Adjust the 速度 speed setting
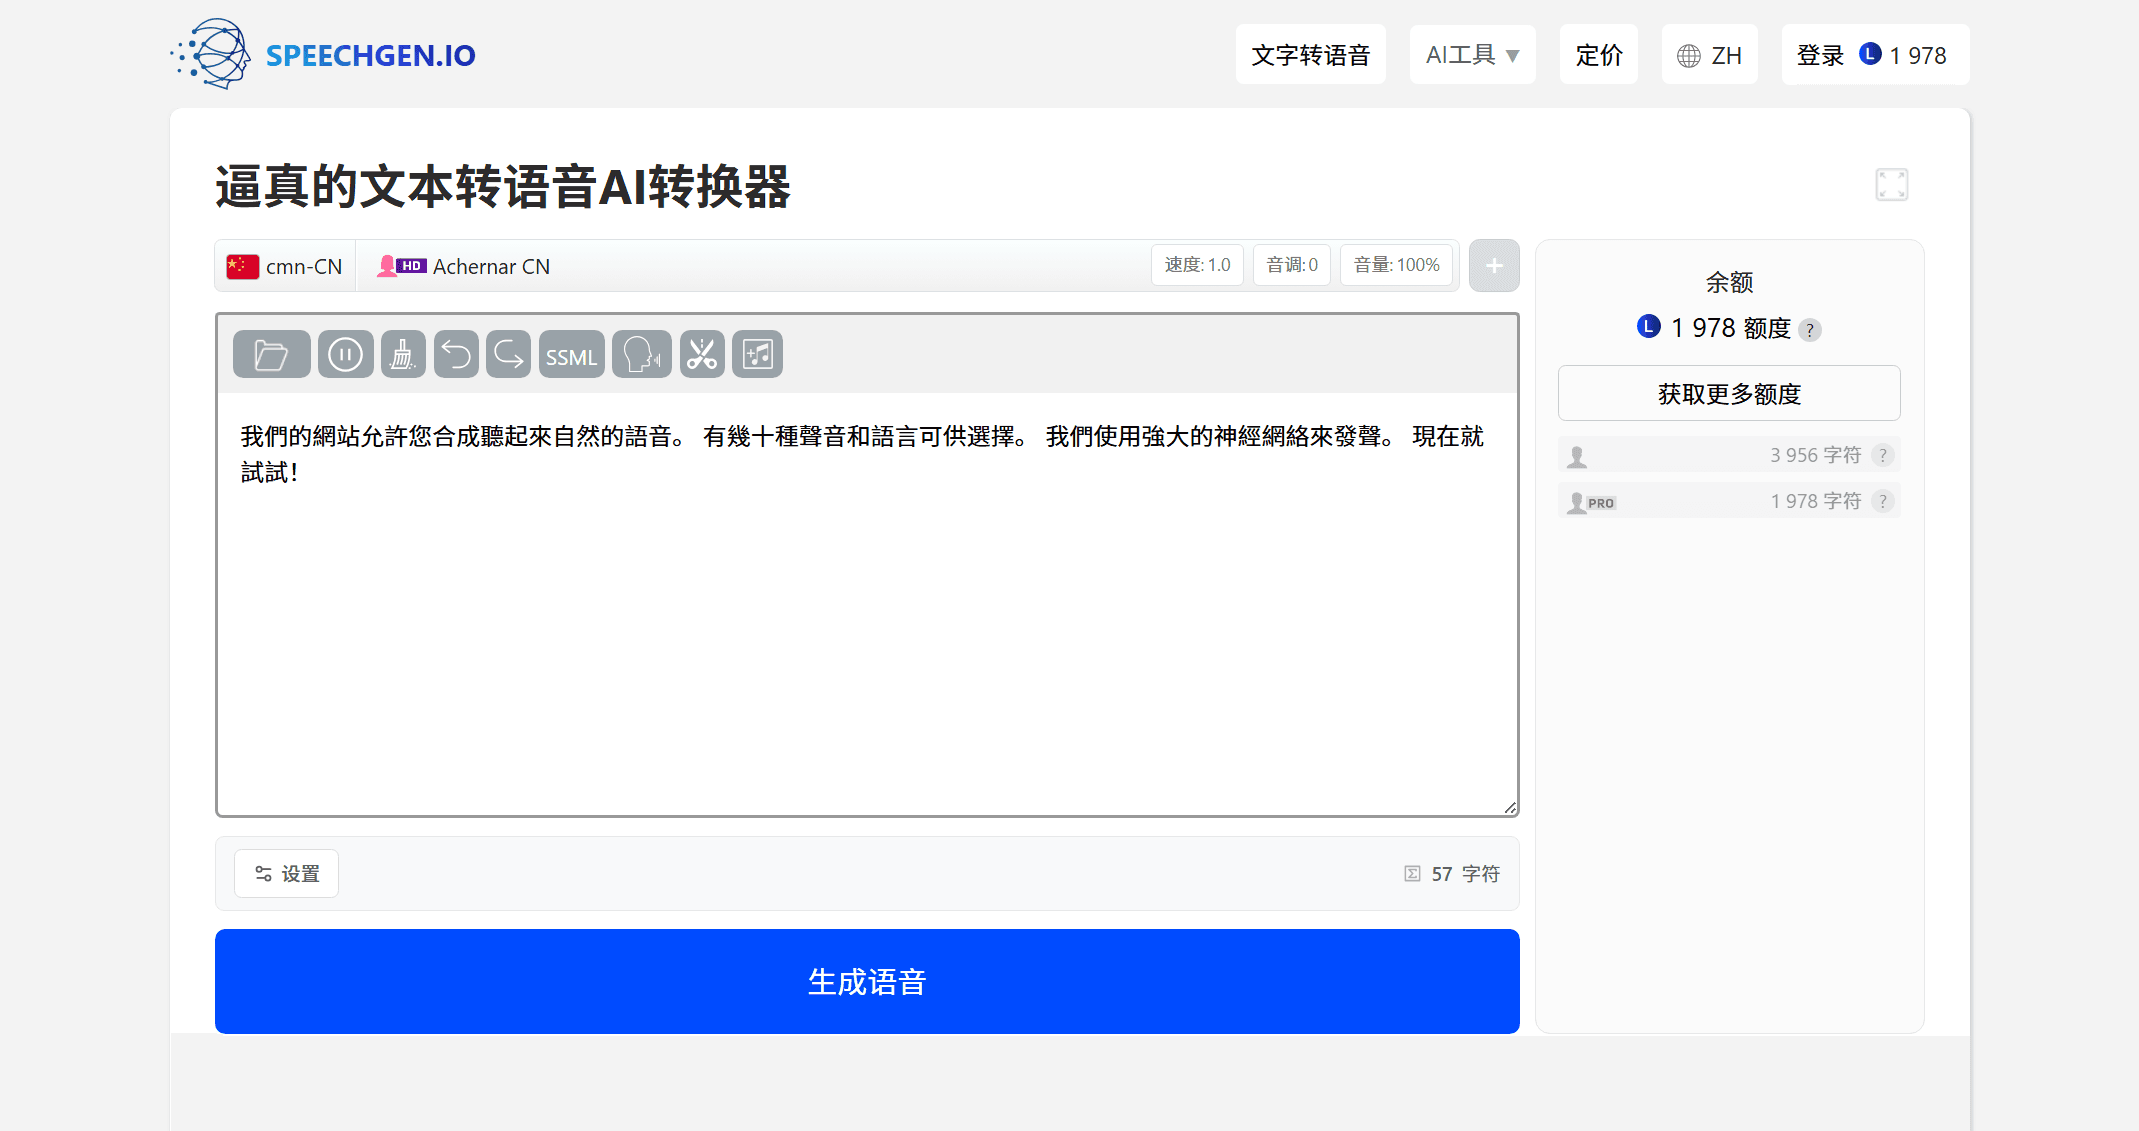 (x=1196, y=264)
